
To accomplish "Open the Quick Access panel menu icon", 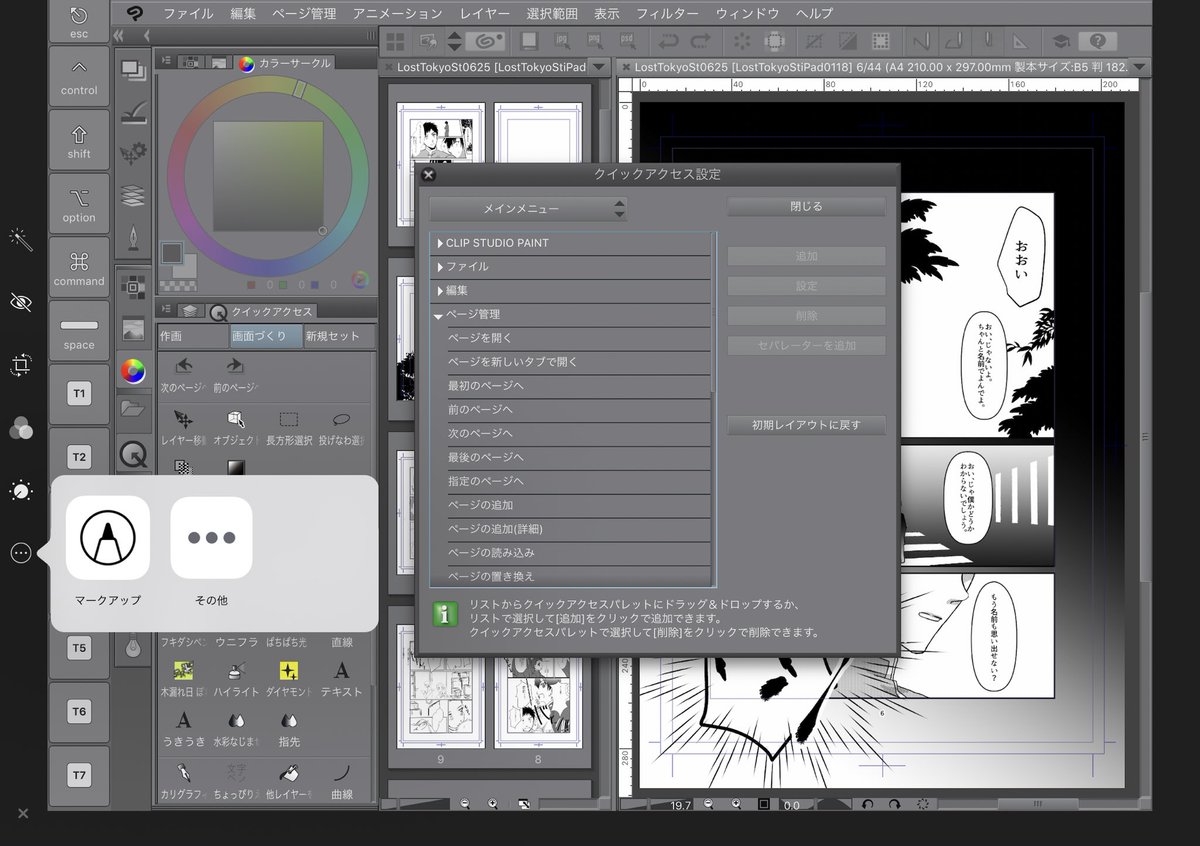I will [x=166, y=311].
